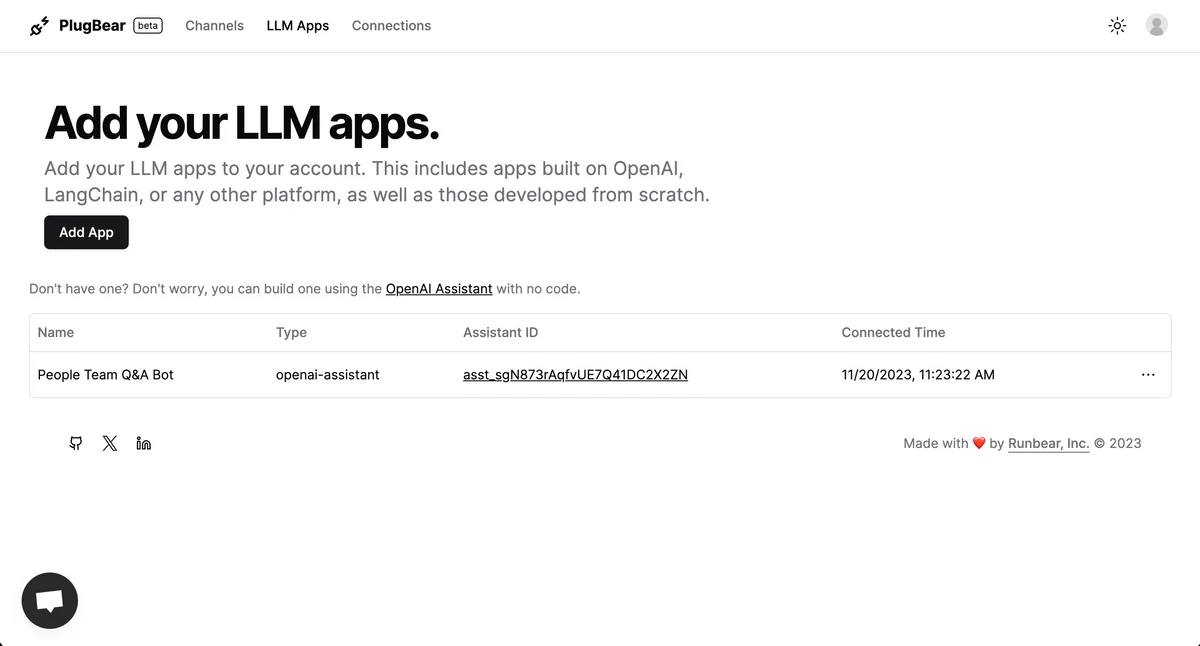Click the Add App button
Viewport: 1200px width, 646px height.
[x=86, y=232]
